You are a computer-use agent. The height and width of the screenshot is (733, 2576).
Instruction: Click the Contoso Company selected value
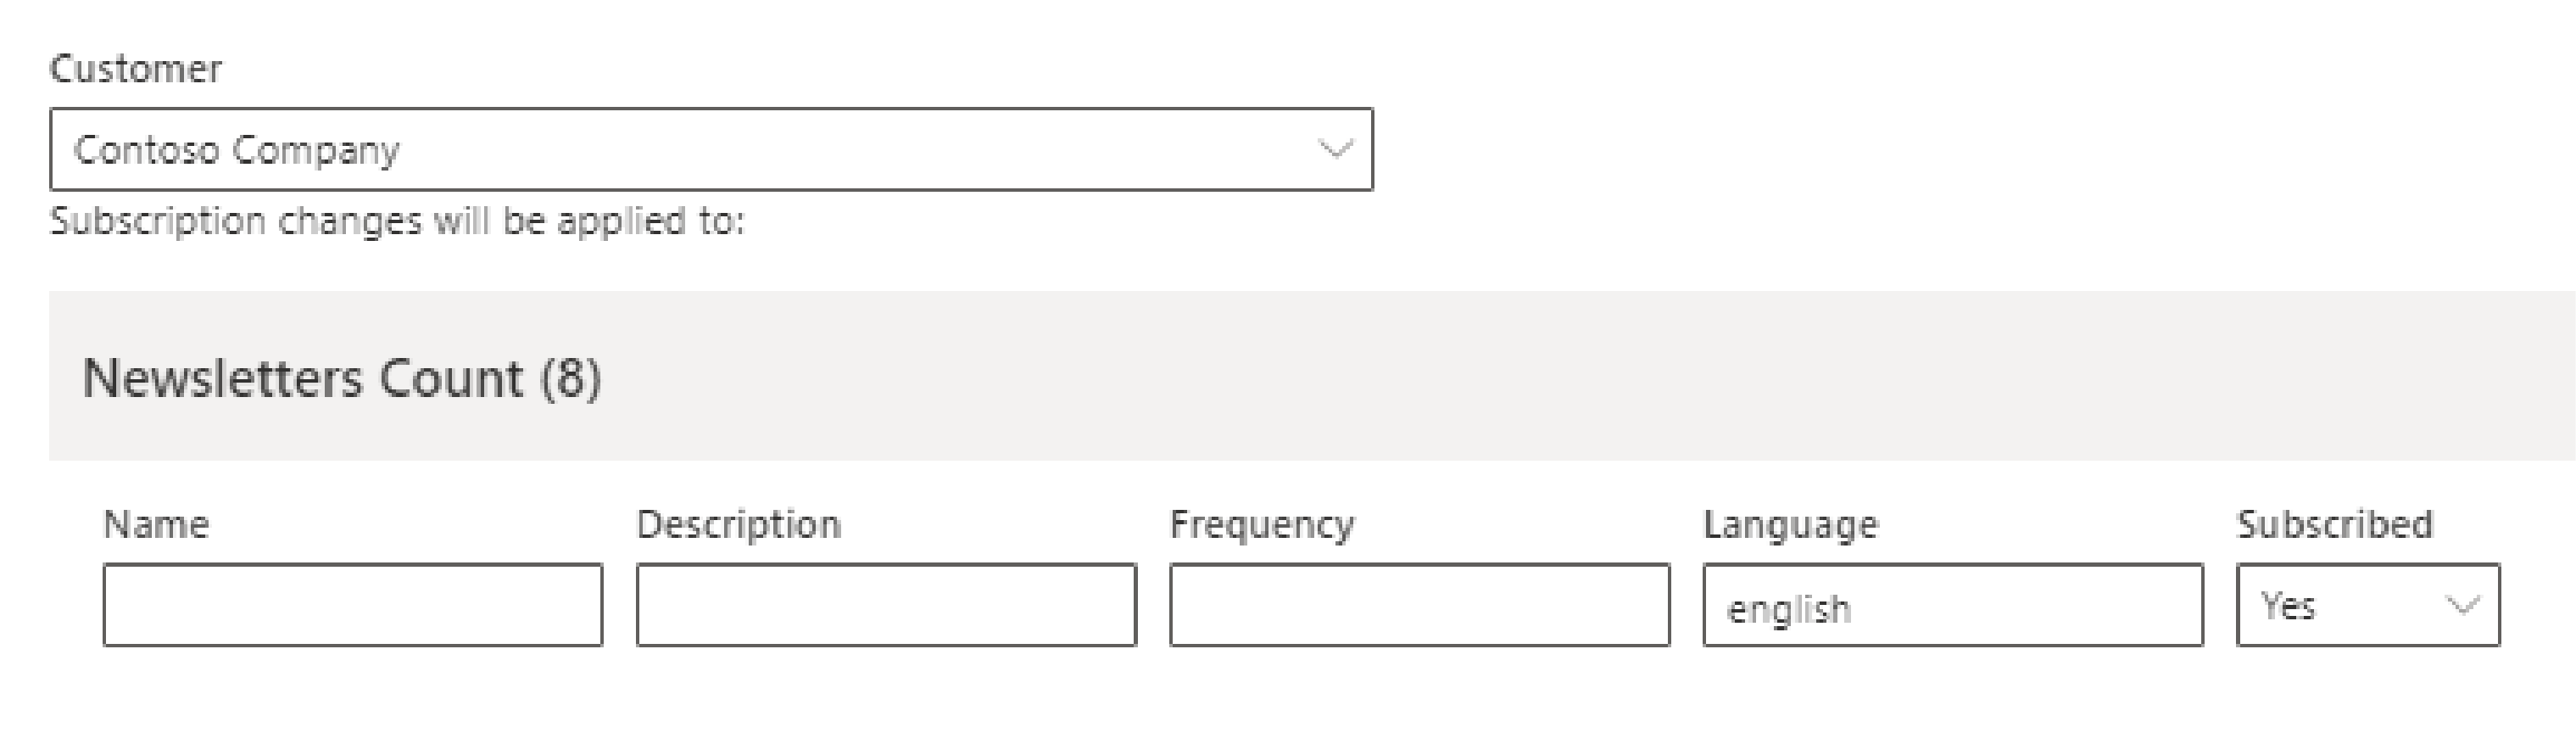[x=237, y=150]
